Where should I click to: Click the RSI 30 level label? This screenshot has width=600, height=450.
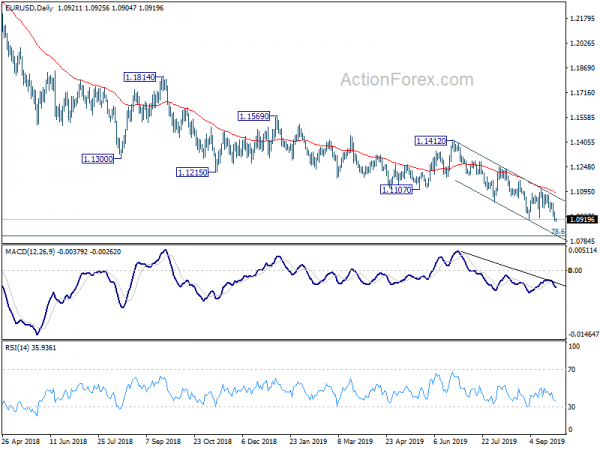572,407
